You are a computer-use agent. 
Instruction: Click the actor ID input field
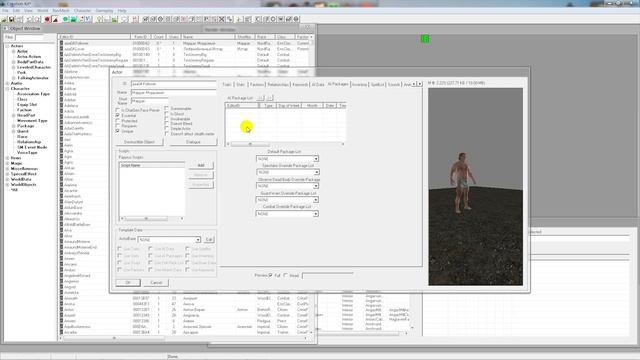point(173,84)
